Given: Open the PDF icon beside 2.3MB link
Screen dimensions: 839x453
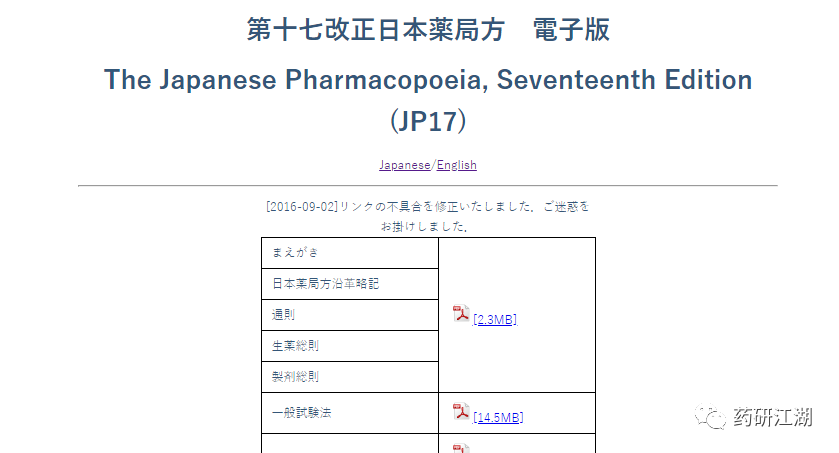Looking at the screenshot, I should click(x=461, y=313).
